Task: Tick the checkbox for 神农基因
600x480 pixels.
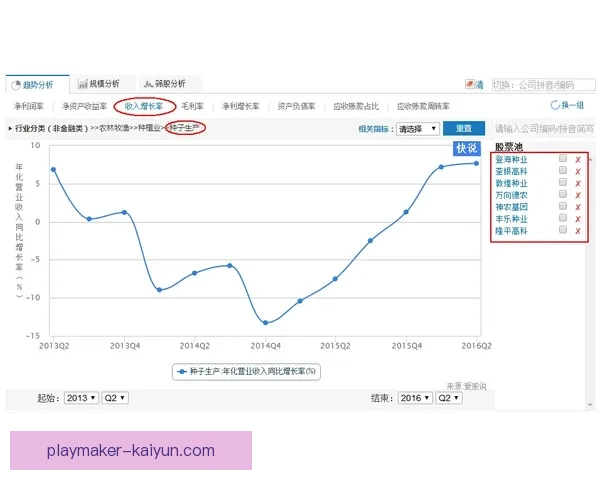Action: pyautogui.click(x=563, y=206)
